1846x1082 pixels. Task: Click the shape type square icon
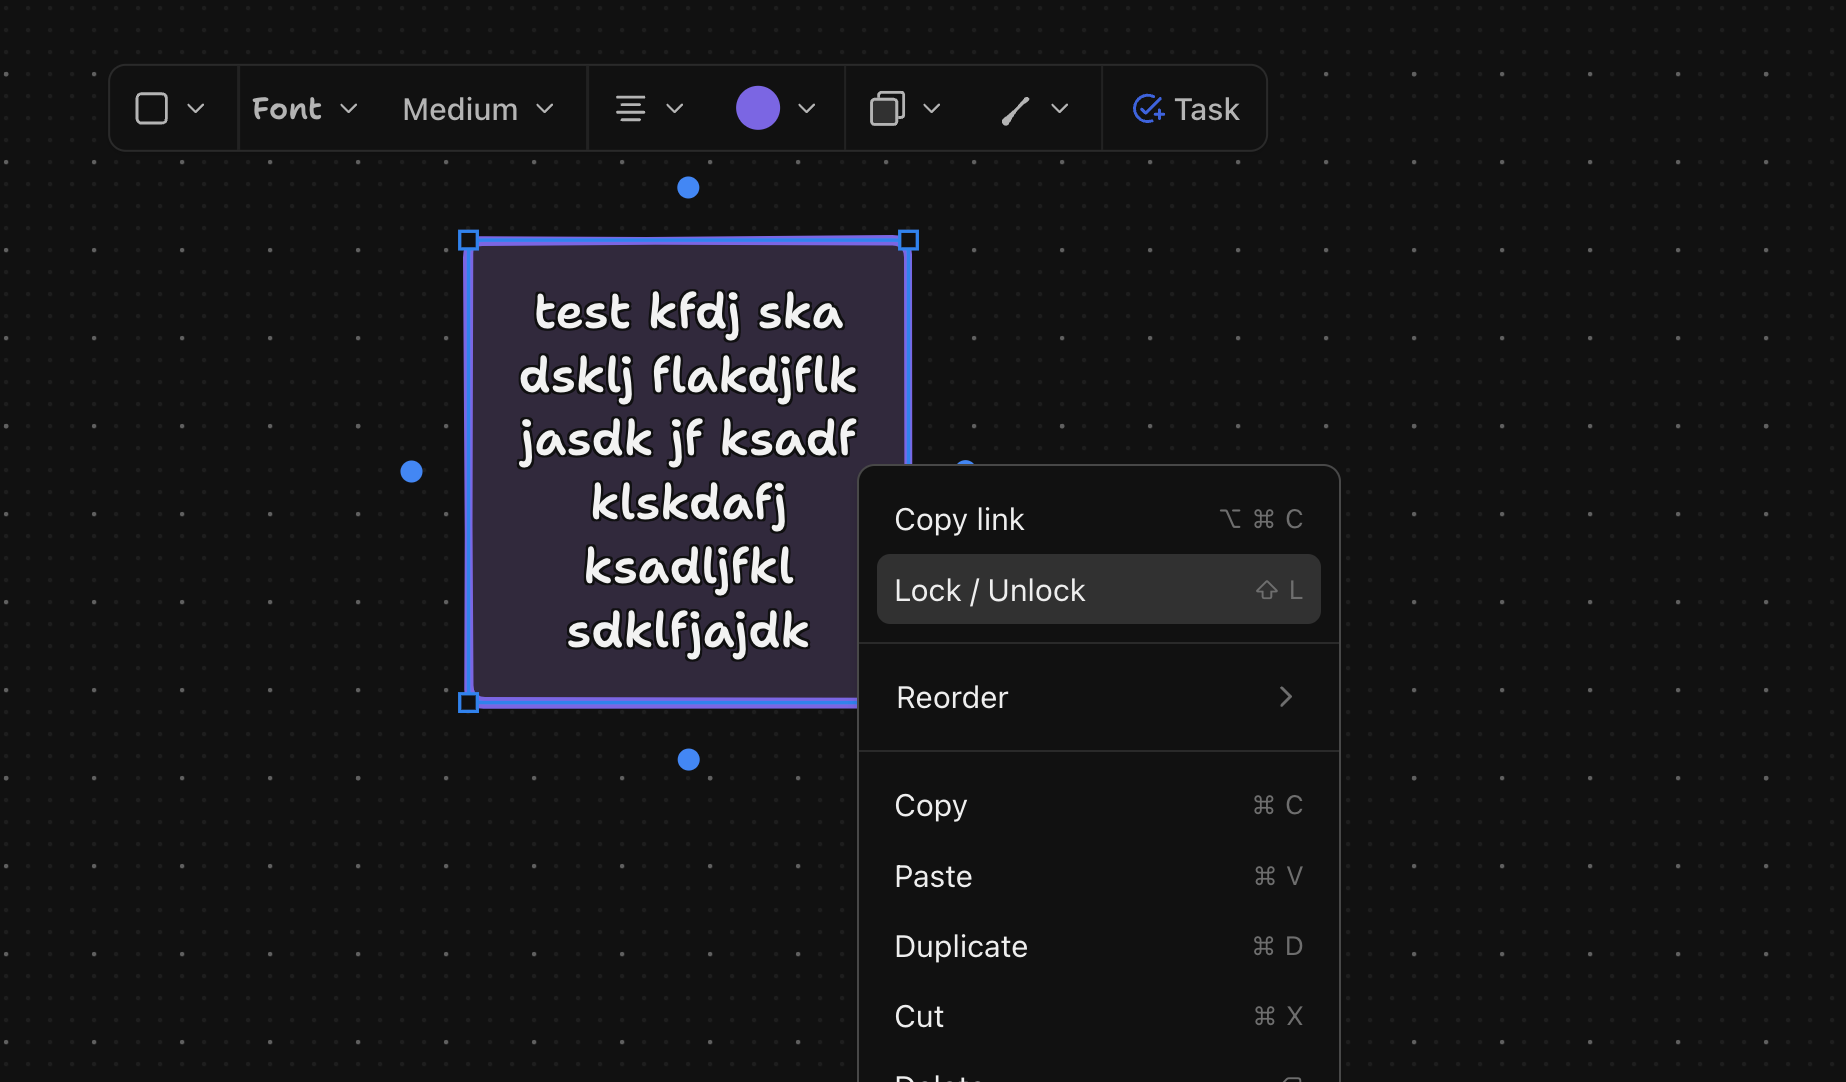point(151,108)
